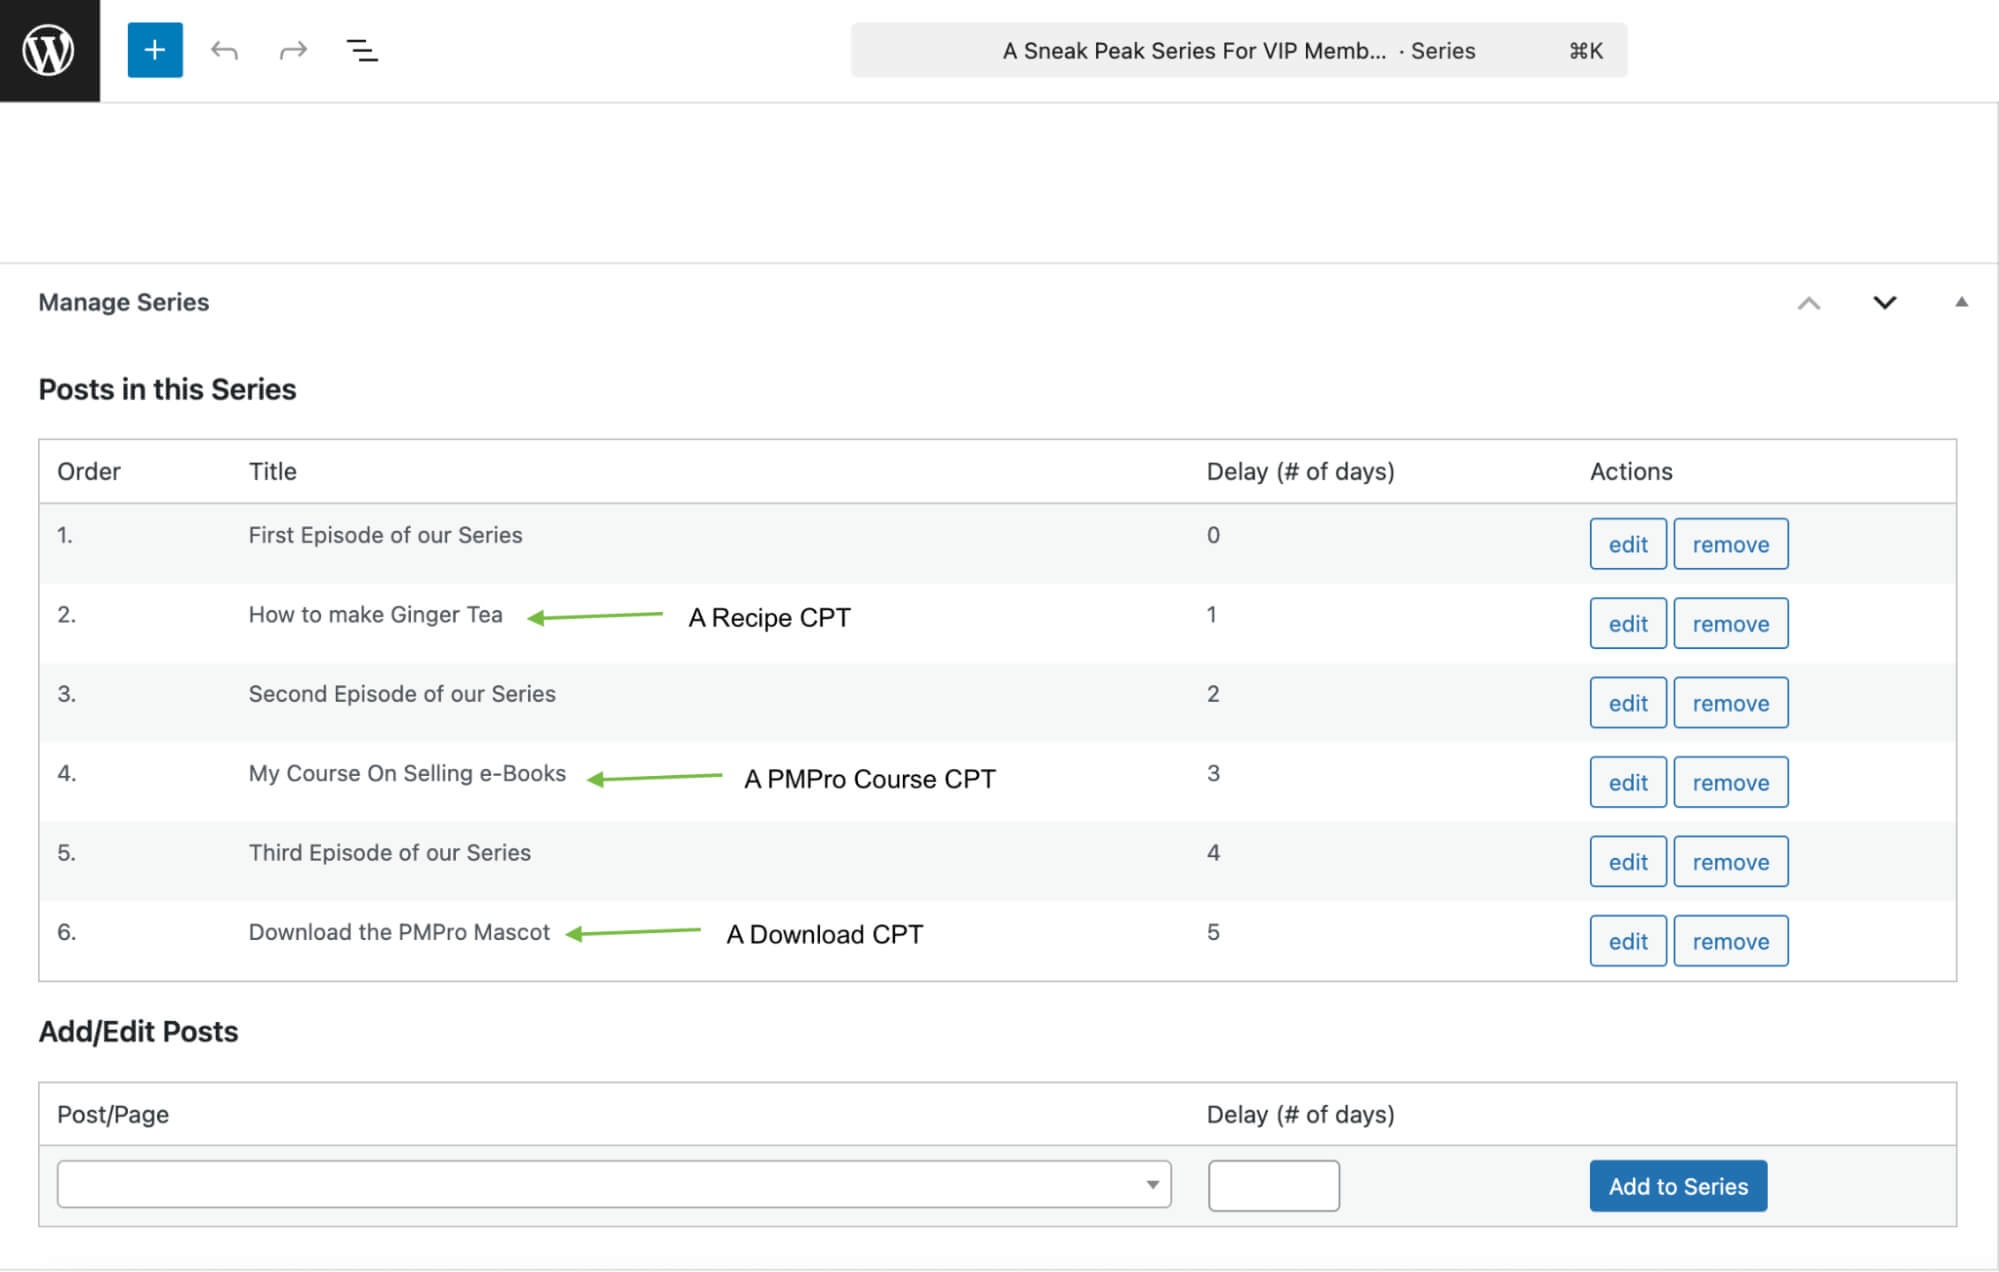Viewport: 1999px width, 1272px height.
Task: Open the Post/Page selection dropdown
Action: click(x=1152, y=1185)
